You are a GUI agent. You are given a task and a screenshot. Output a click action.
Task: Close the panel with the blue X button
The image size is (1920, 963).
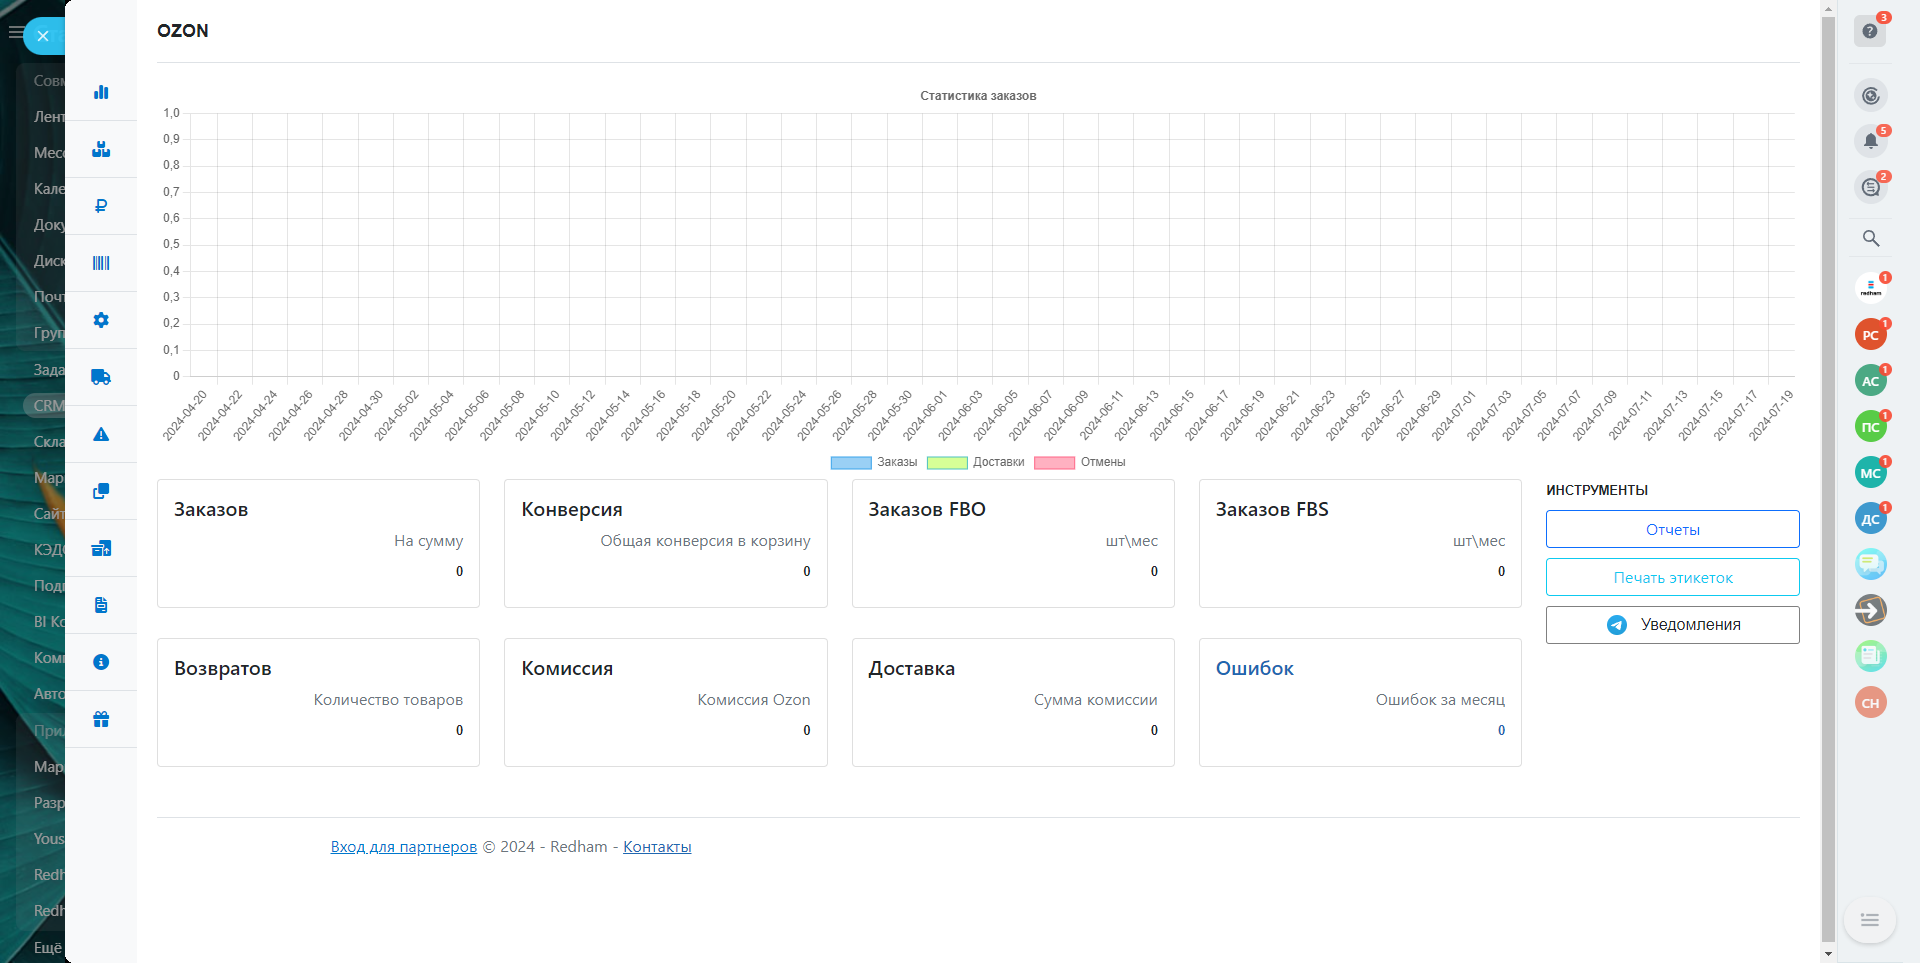coord(43,36)
